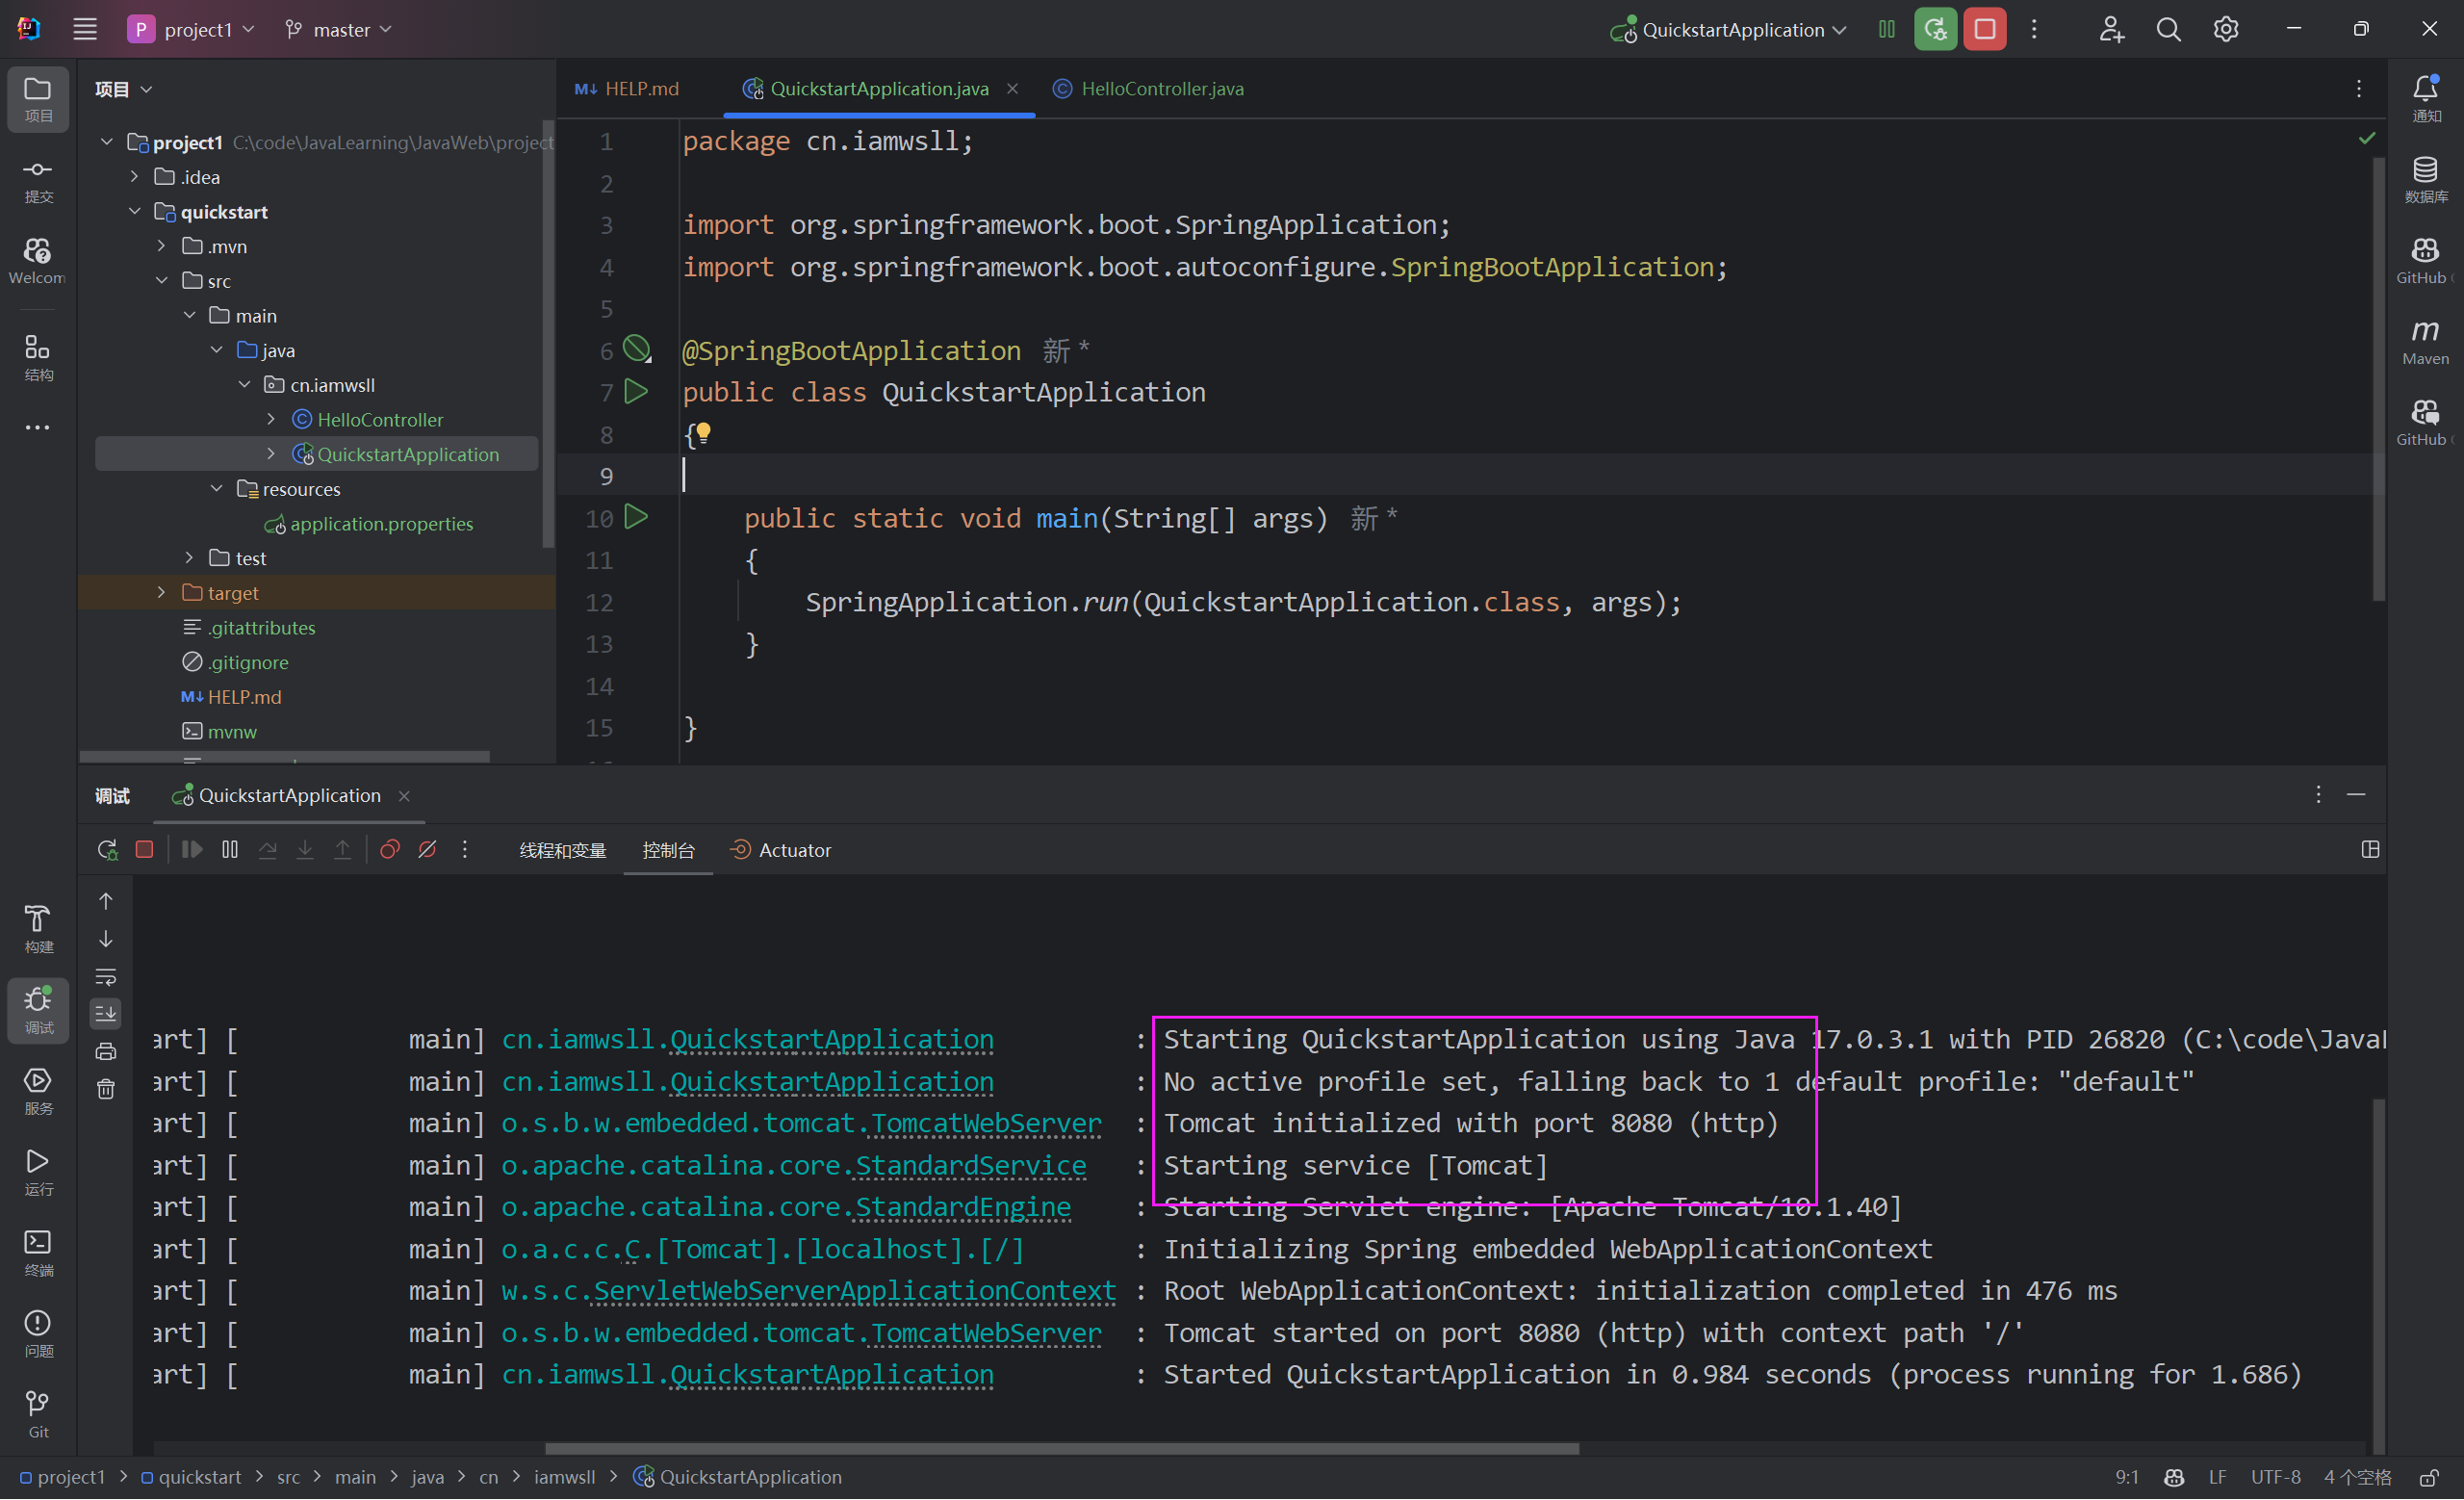This screenshot has width=2464, height=1500.
Task: Switch to HelloController.java tab
Action: (1161, 89)
